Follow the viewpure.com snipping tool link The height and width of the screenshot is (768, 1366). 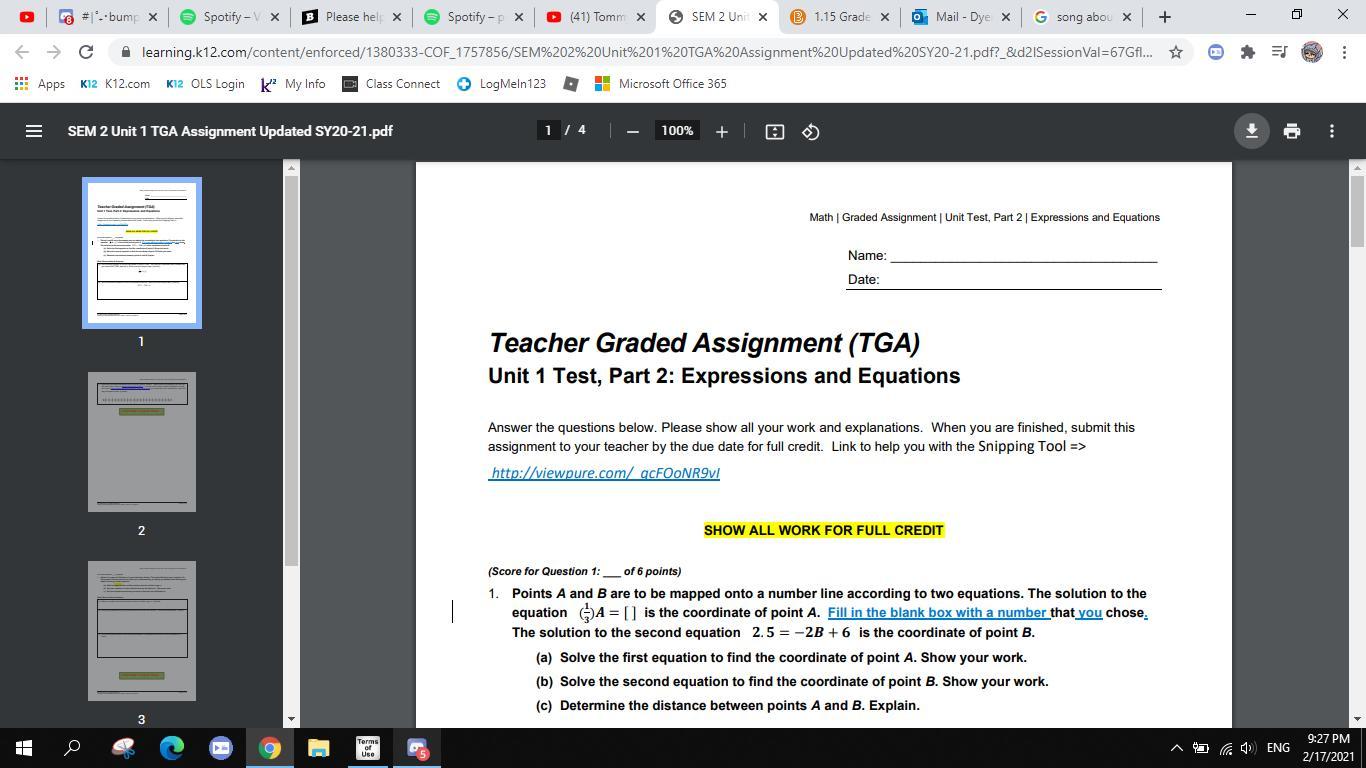[604, 473]
